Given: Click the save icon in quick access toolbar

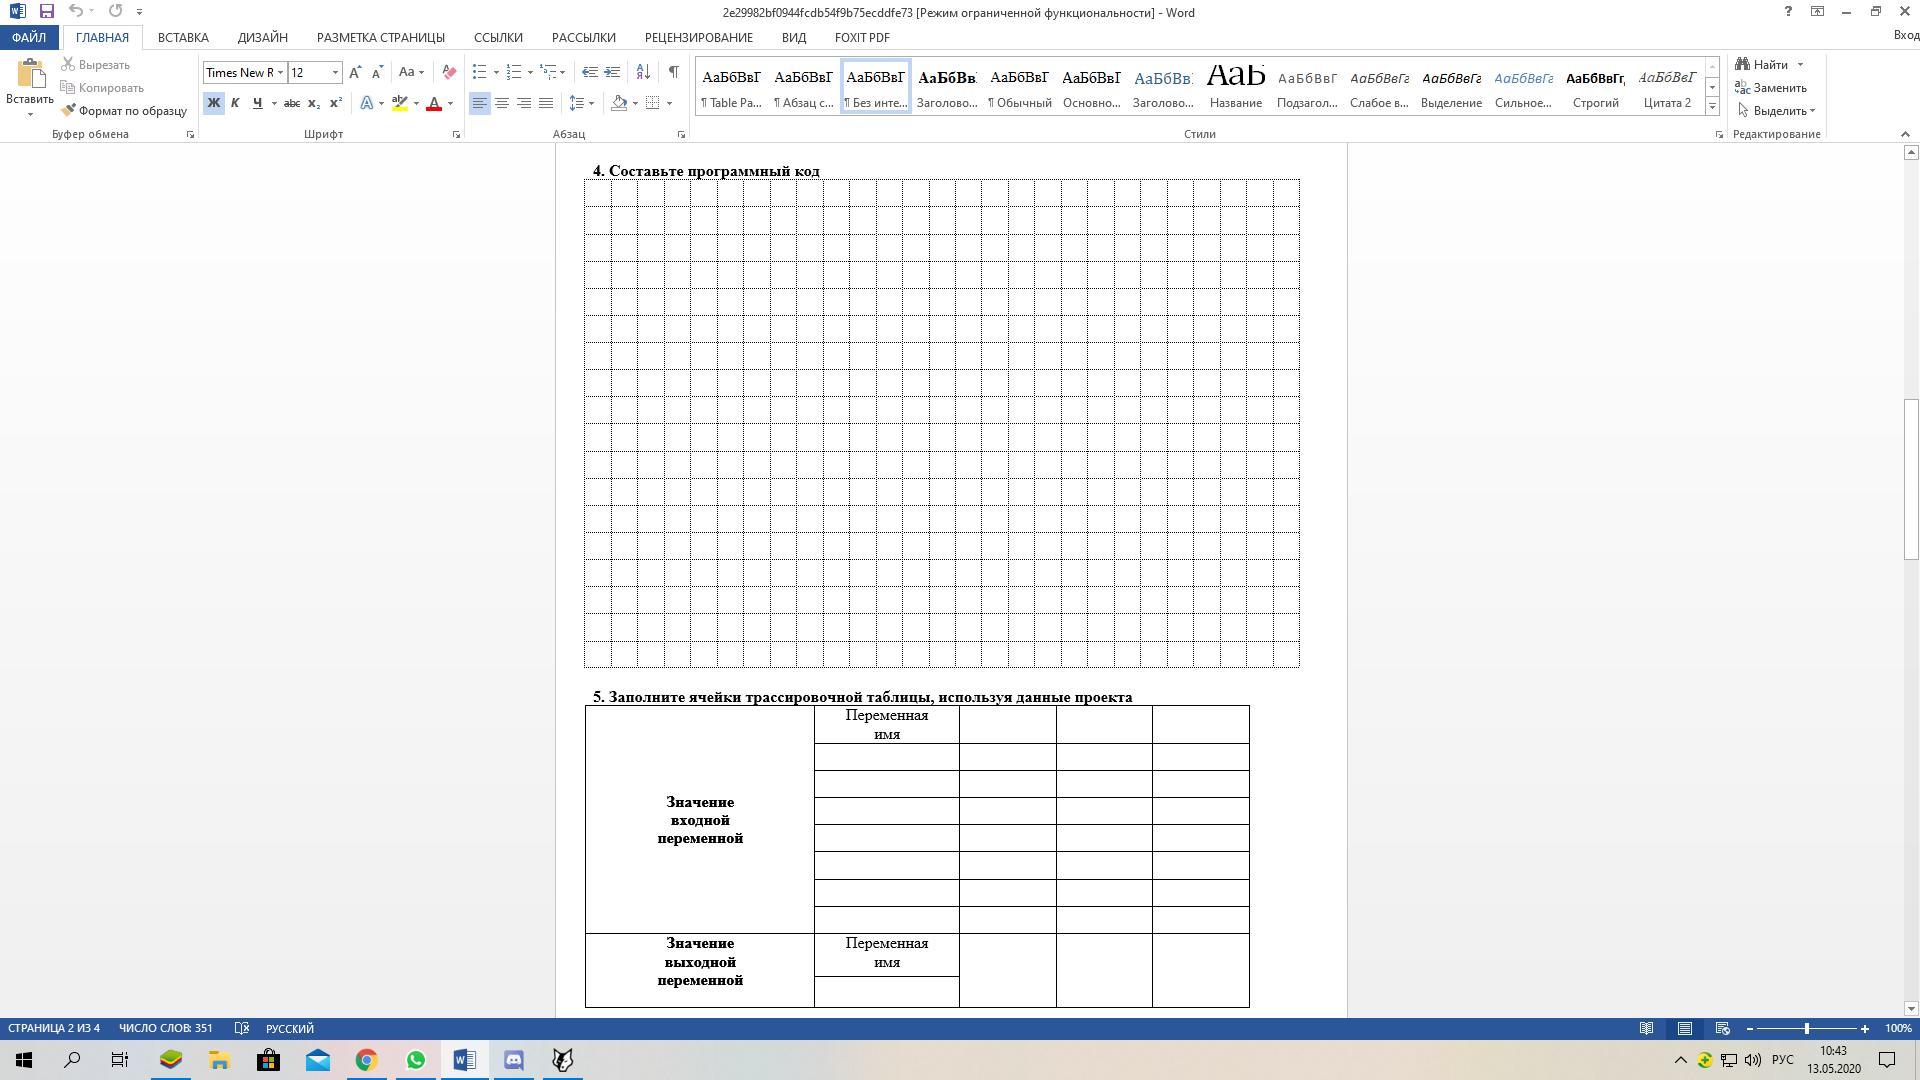Looking at the screenshot, I should pos(46,12).
